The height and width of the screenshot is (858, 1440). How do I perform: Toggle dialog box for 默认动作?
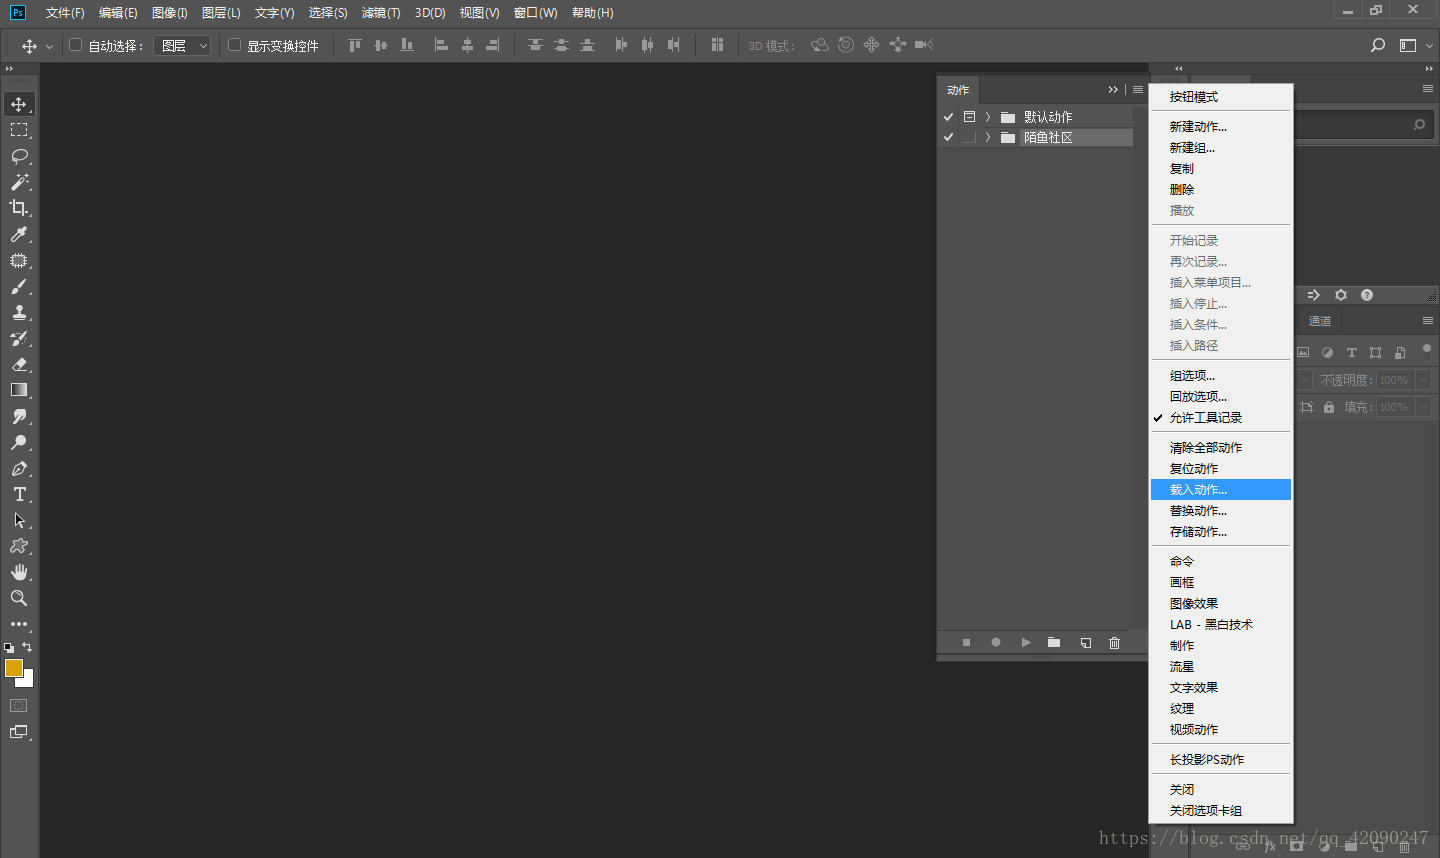(x=969, y=117)
